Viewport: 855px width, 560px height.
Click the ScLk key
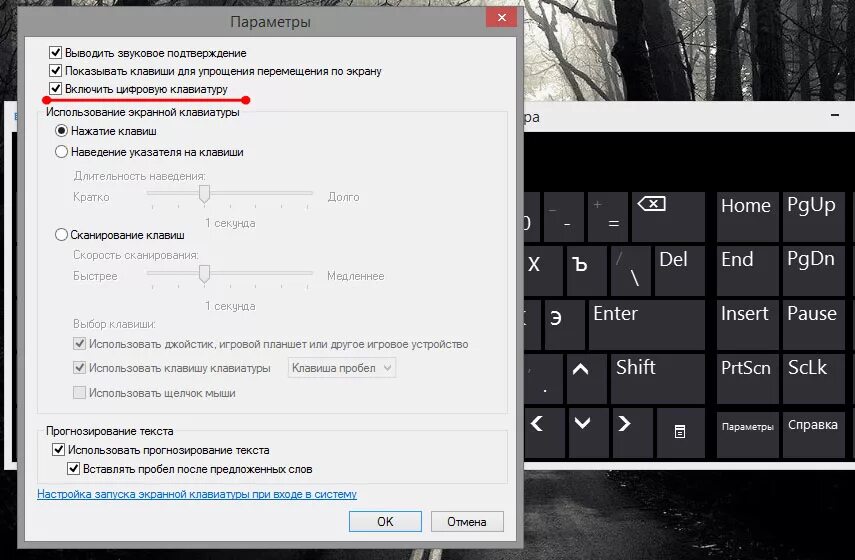[813, 380]
